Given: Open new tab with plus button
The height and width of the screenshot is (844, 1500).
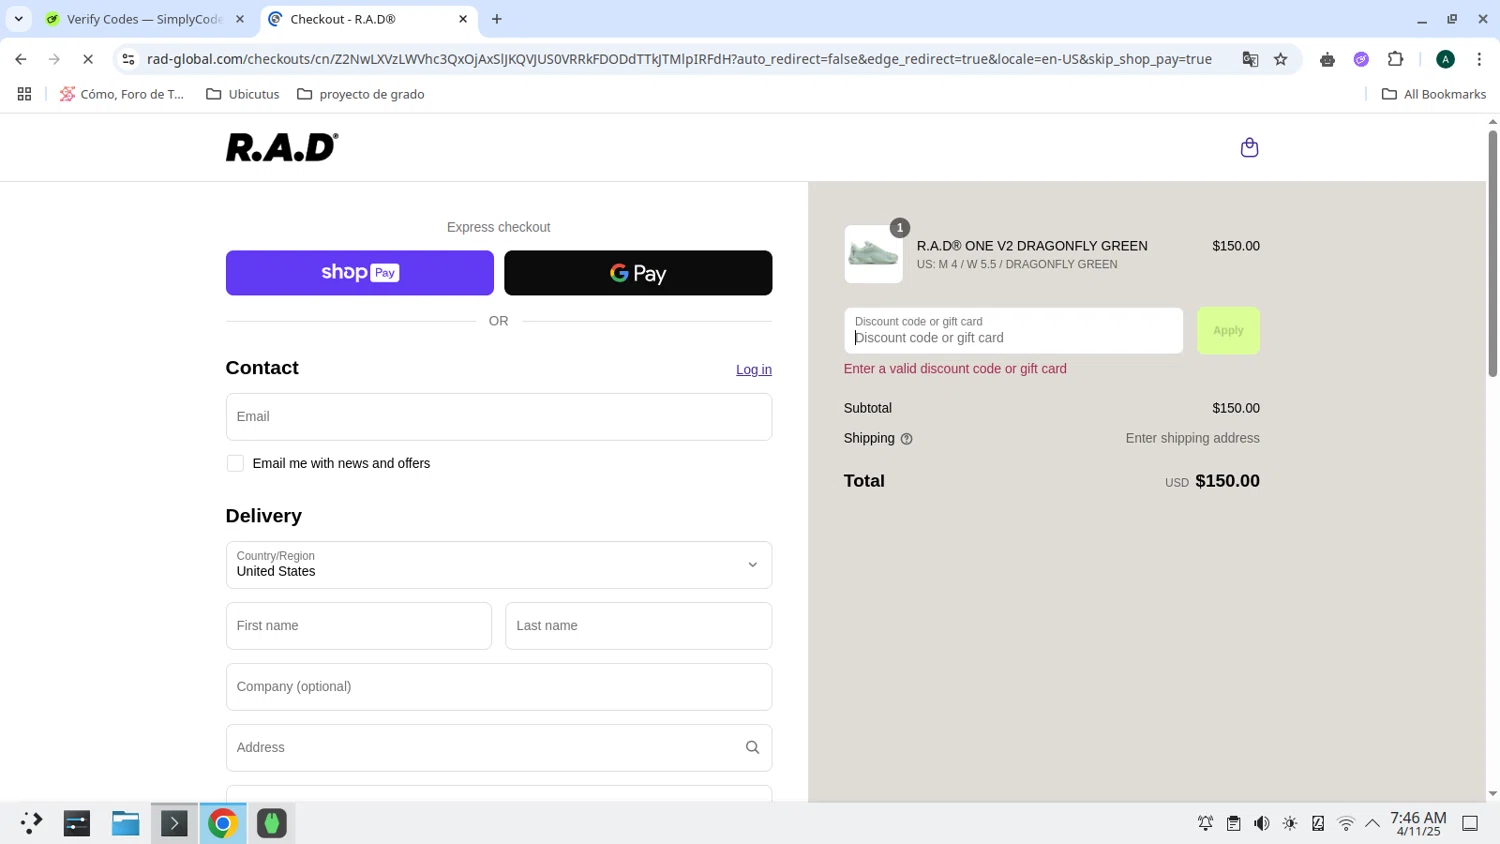Looking at the screenshot, I should pos(497,19).
